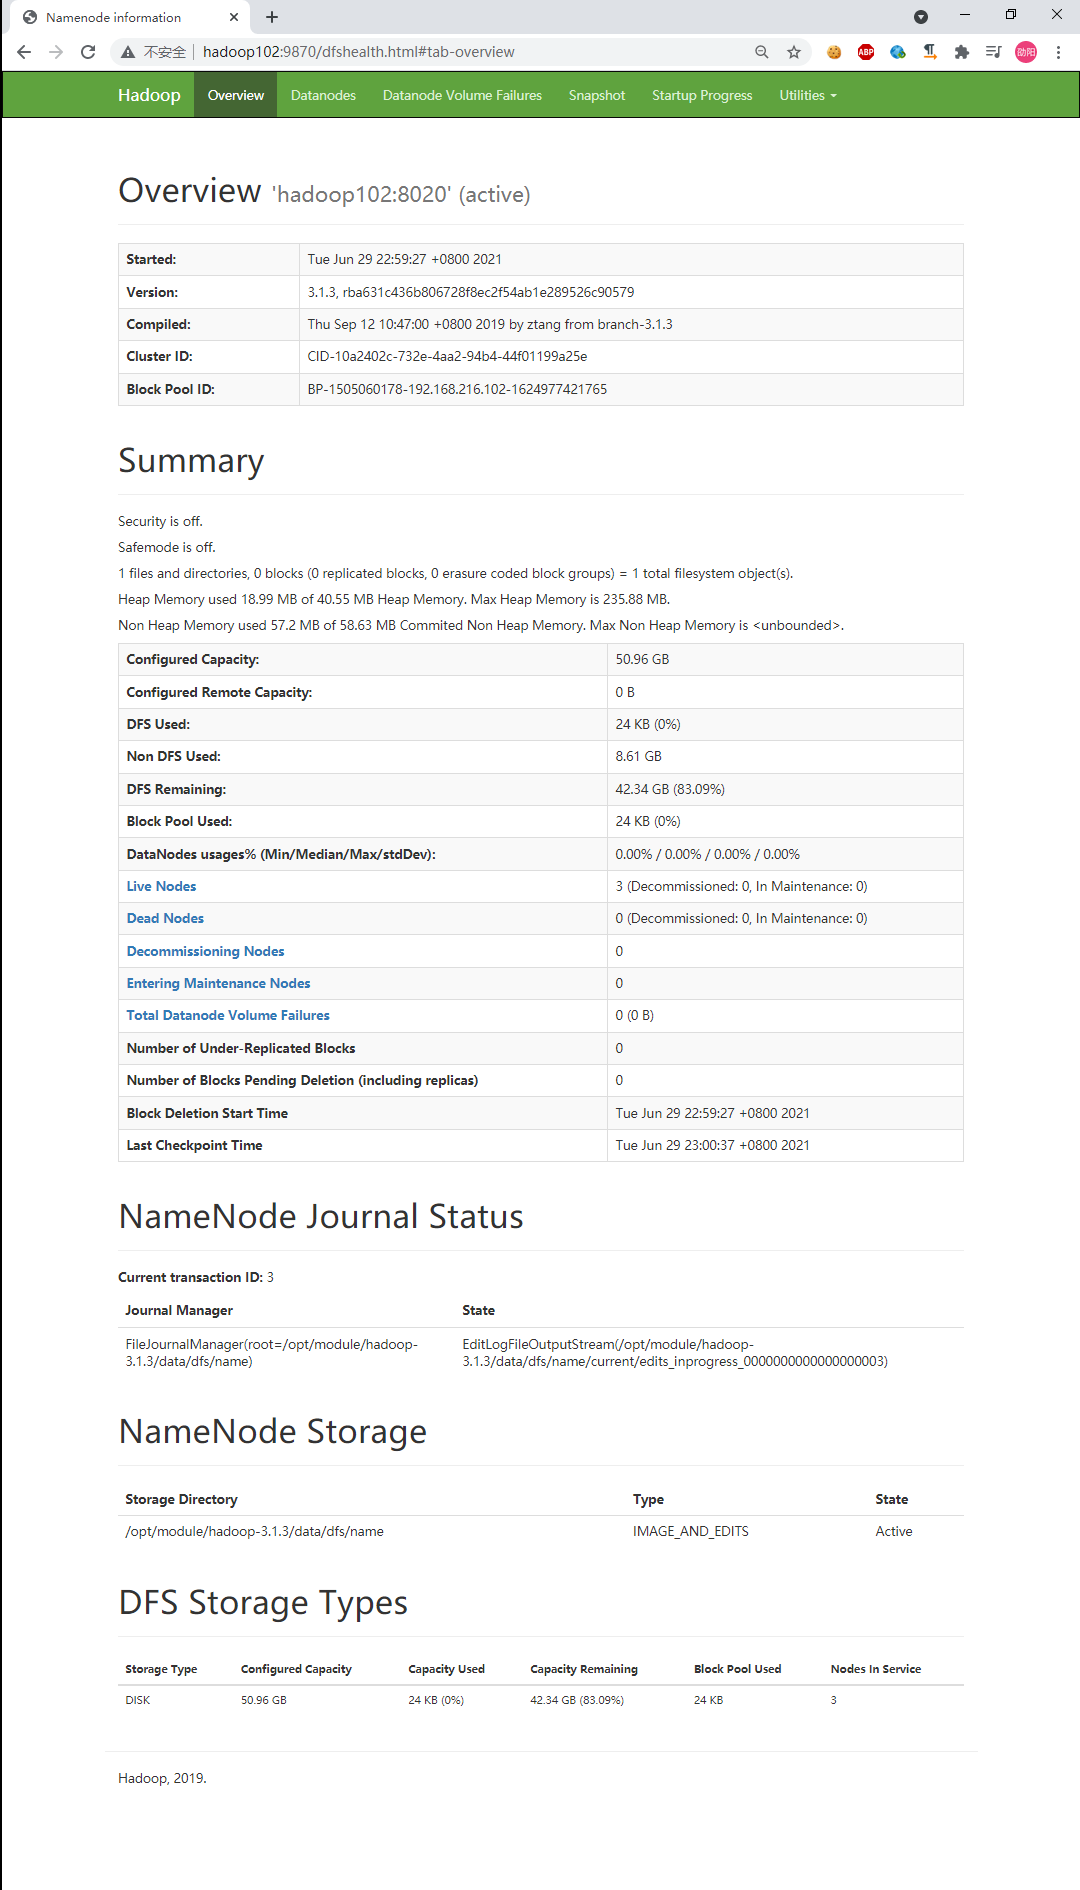Click the bookmark star icon
The image size is (1080, 1890).
pos(794,52)
